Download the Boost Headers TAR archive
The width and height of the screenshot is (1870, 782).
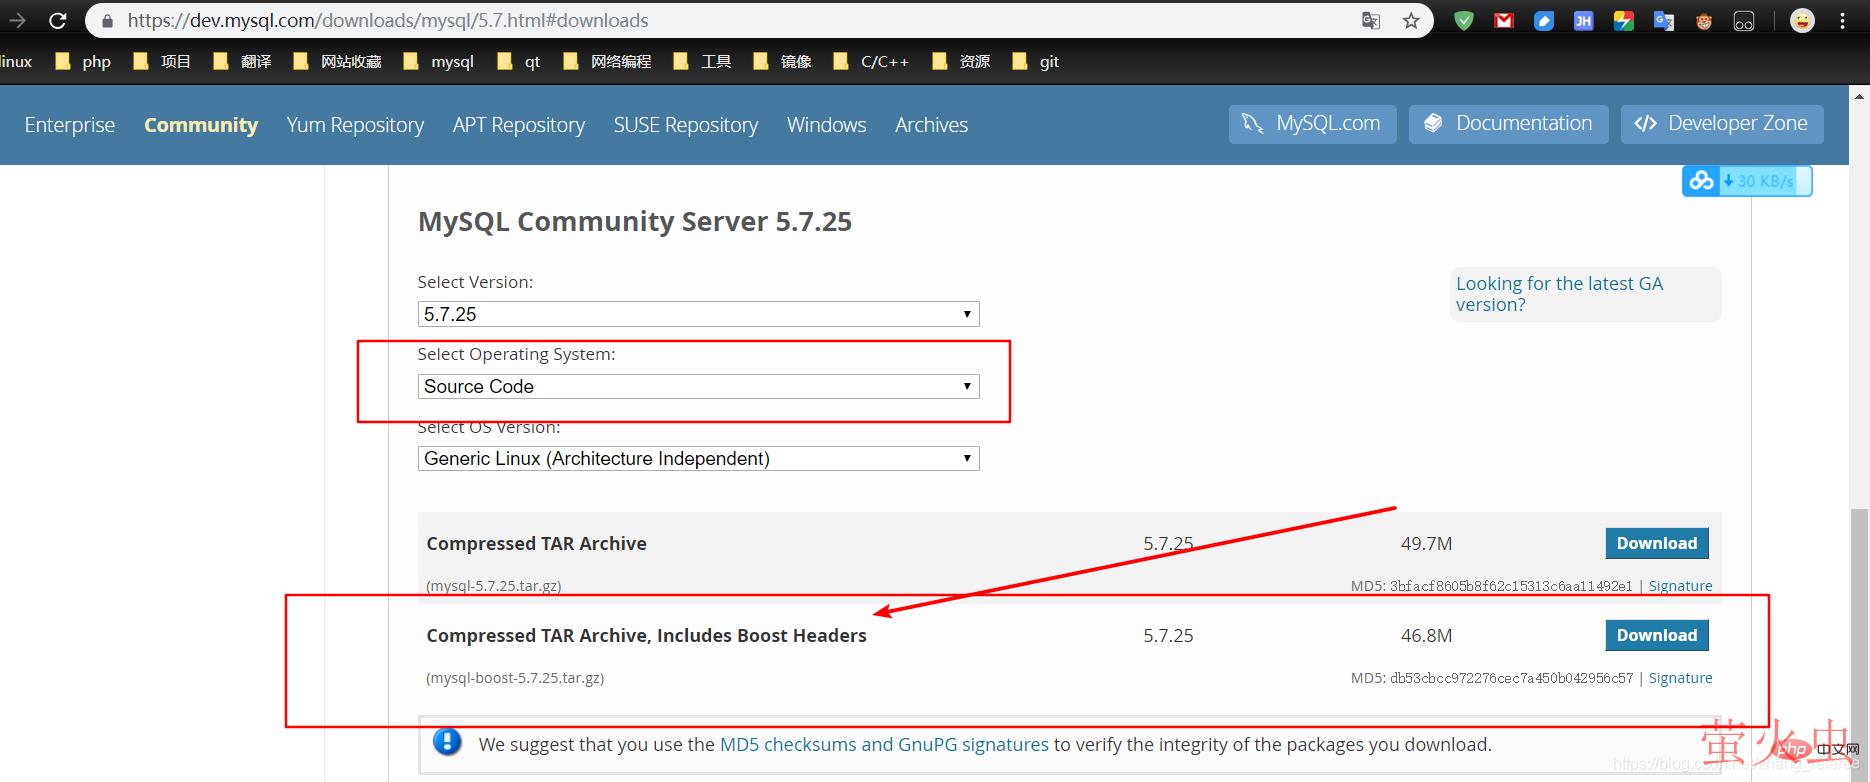tap(1656, 635)
